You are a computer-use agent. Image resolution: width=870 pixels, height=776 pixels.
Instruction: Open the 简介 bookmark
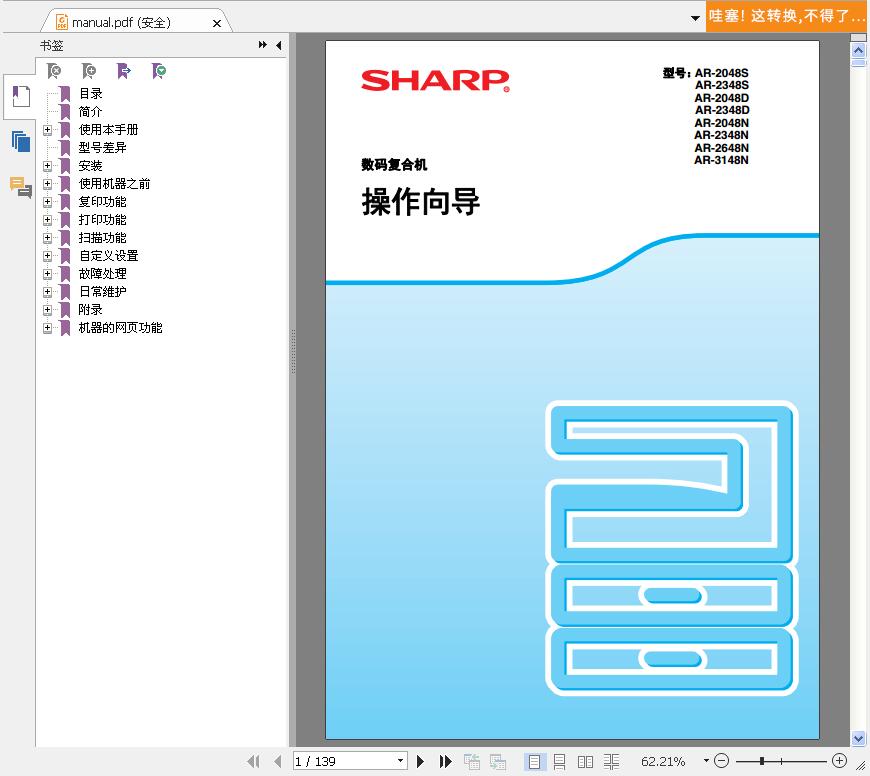[90, 111]
